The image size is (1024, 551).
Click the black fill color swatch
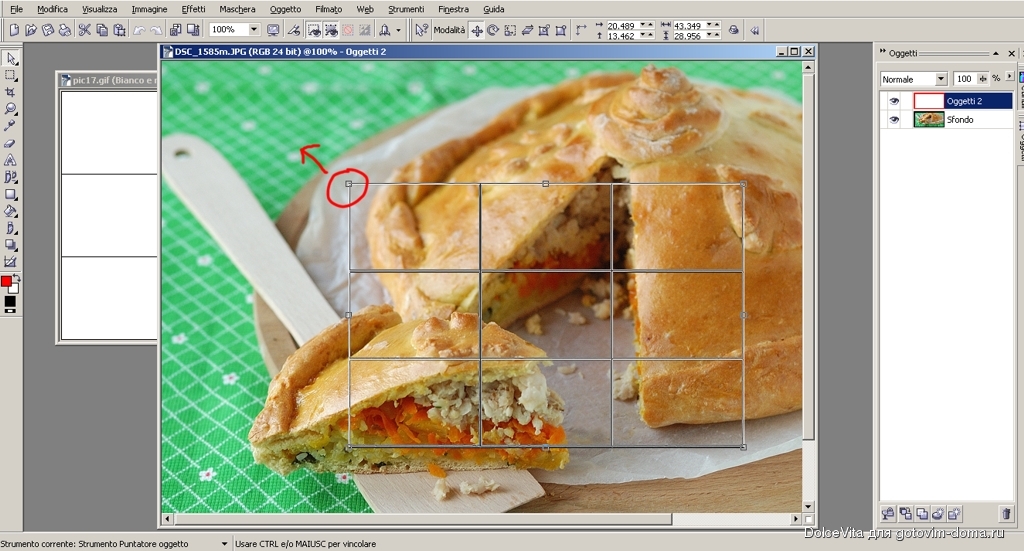(10, 301)
